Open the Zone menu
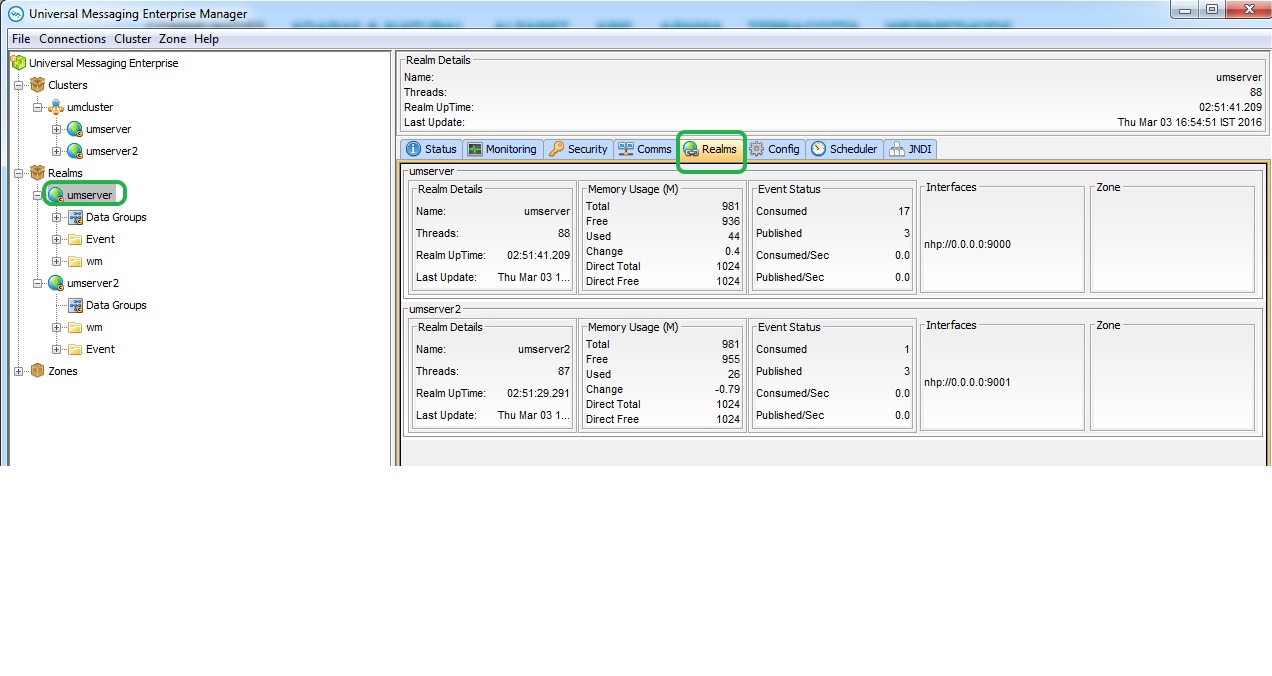The image size is (1272, 676). click(173, 39)
